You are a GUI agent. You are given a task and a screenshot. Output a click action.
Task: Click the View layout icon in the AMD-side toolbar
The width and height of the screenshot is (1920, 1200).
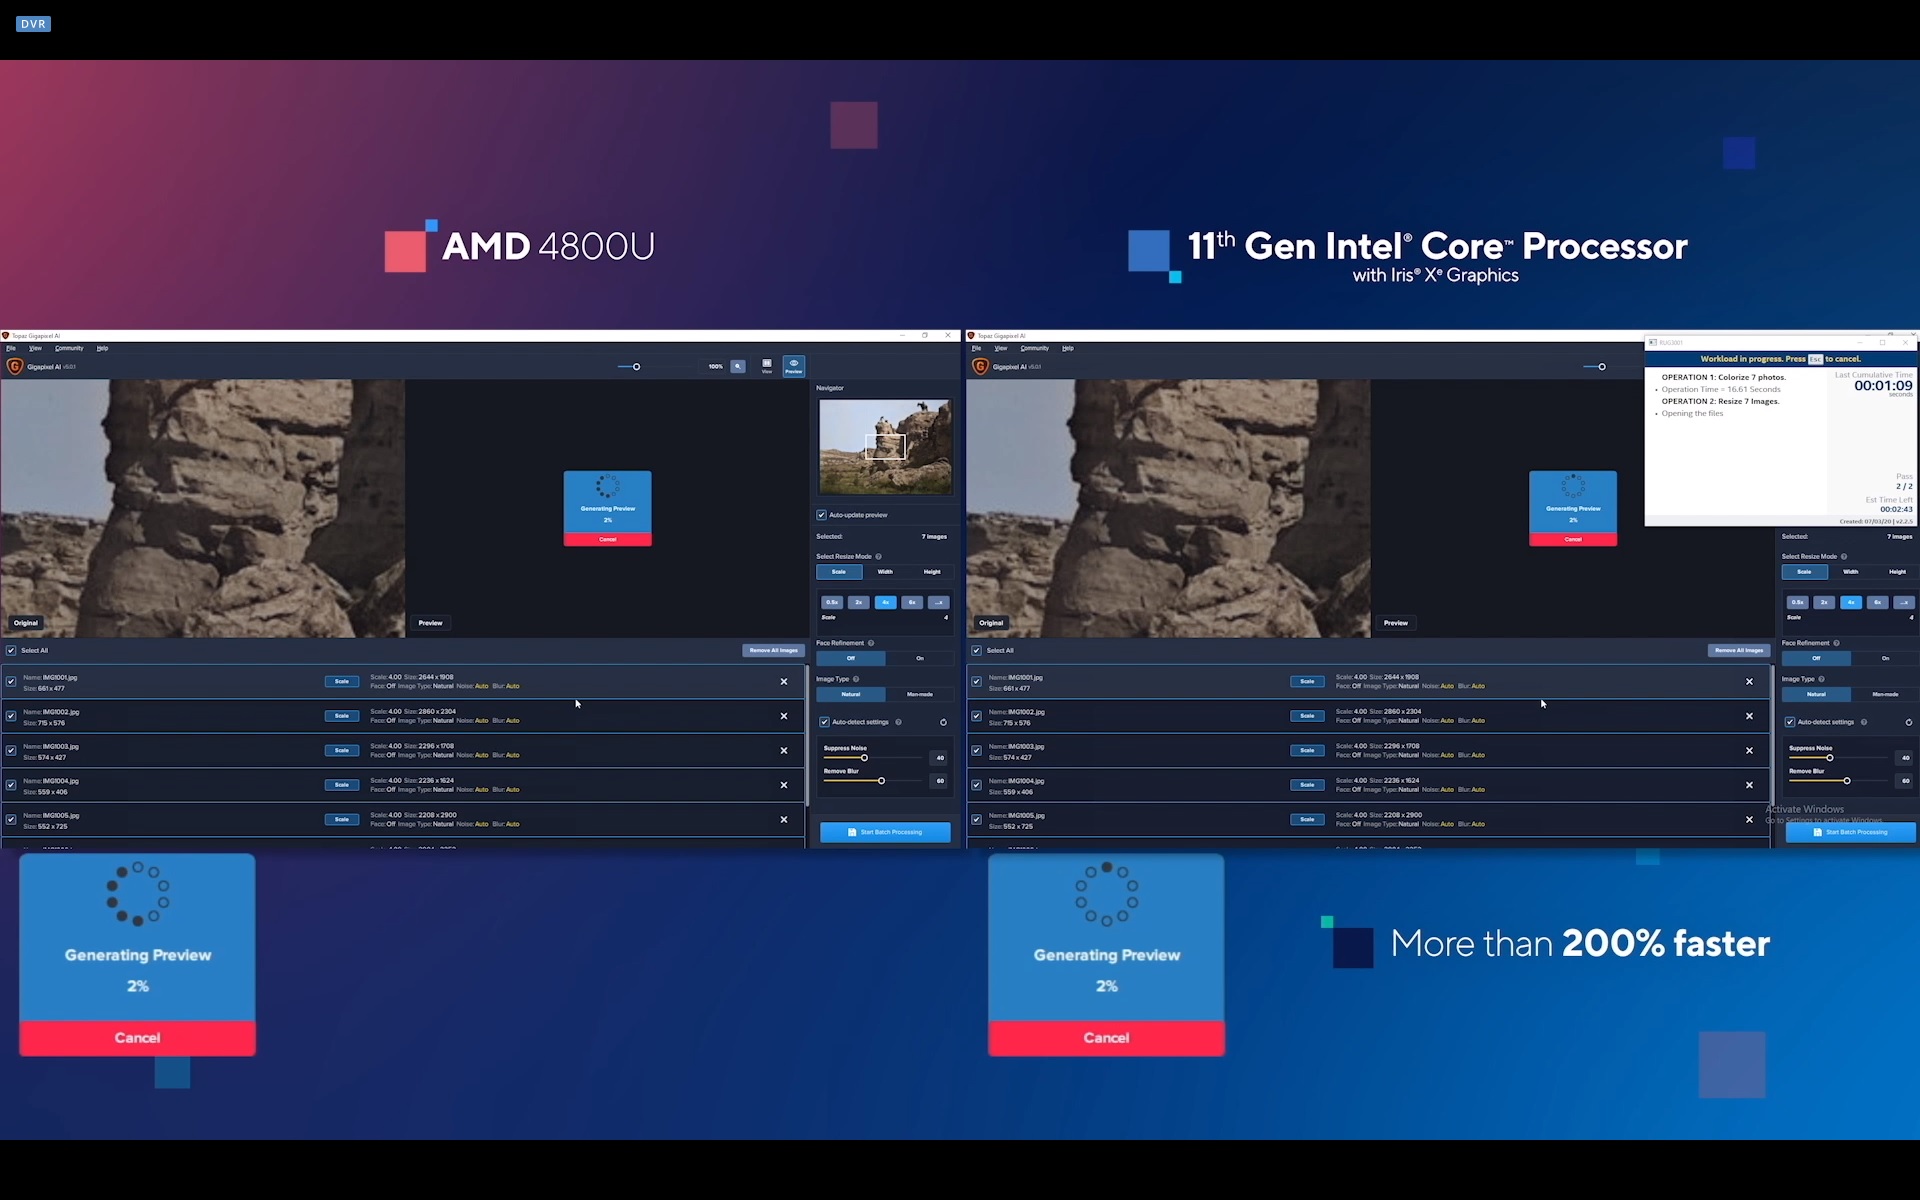767,366
